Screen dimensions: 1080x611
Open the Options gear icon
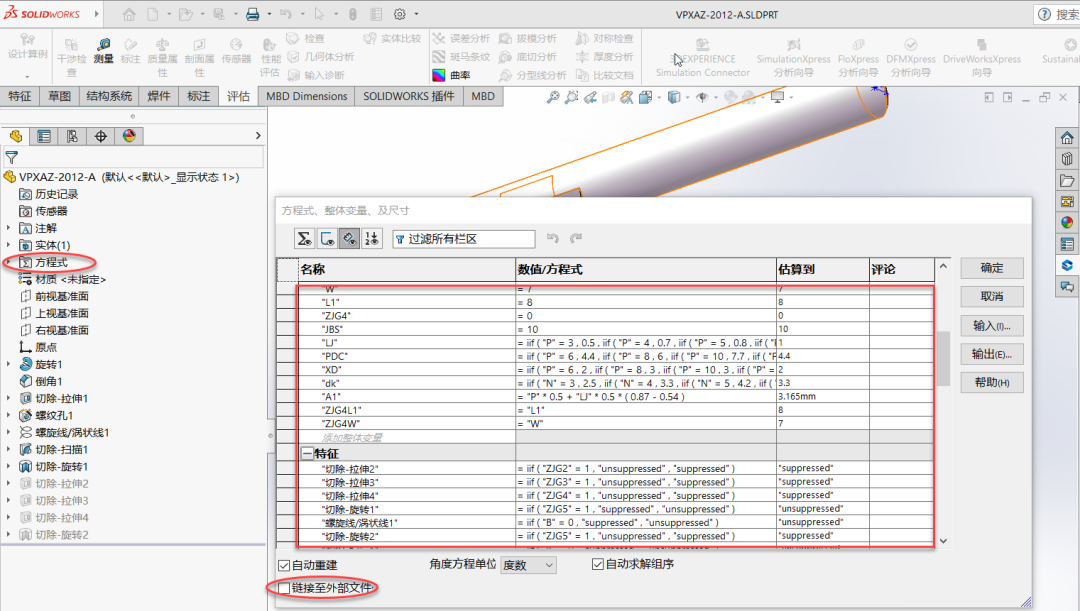click(x=399, y=14)
